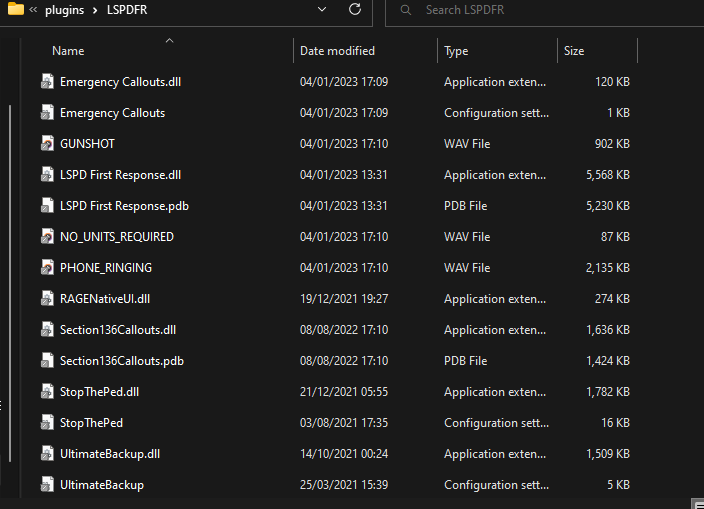This screenshot has width=704, height=509.
Task: Sort files by Name column header
Action: [68, 51]
